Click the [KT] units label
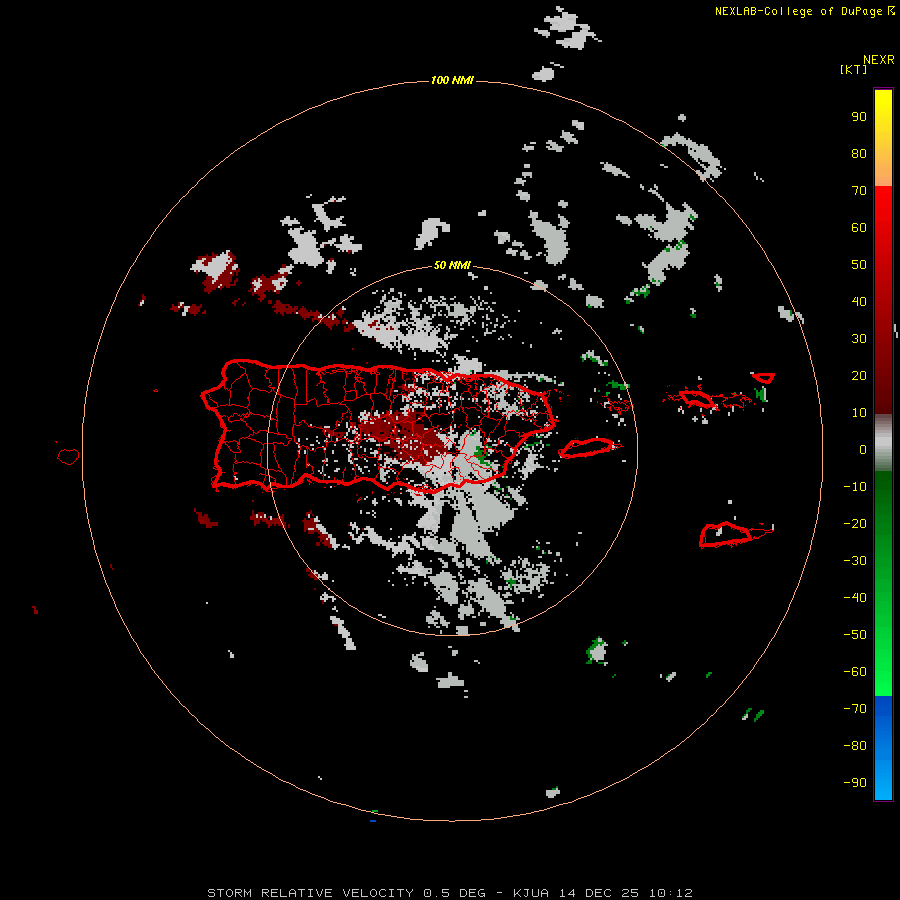900x900 pixels. [853, 69]
